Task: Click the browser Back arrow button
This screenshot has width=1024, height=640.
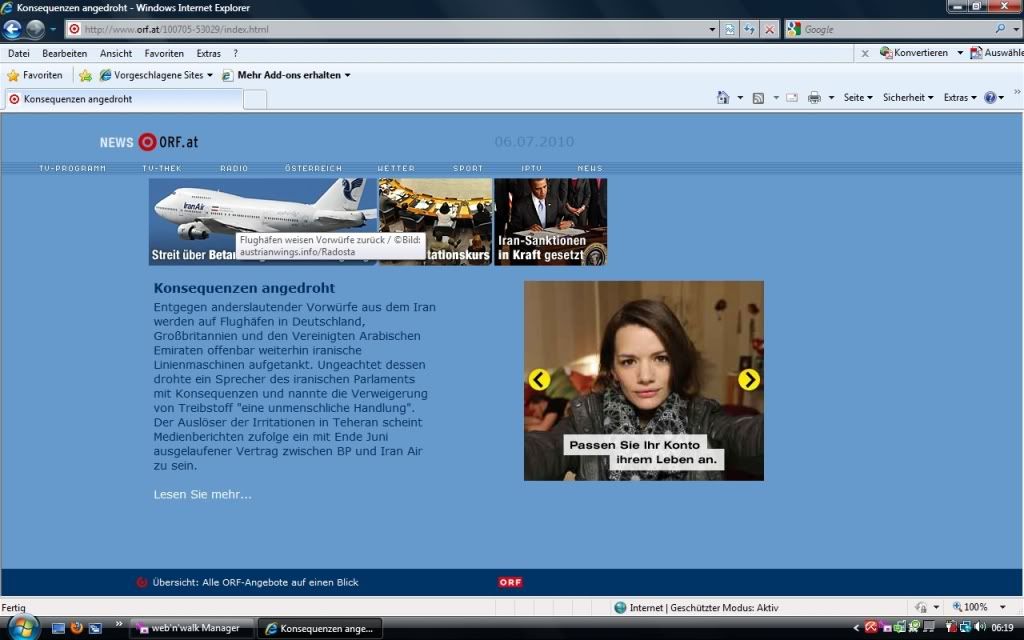Action: click(13, 29)
